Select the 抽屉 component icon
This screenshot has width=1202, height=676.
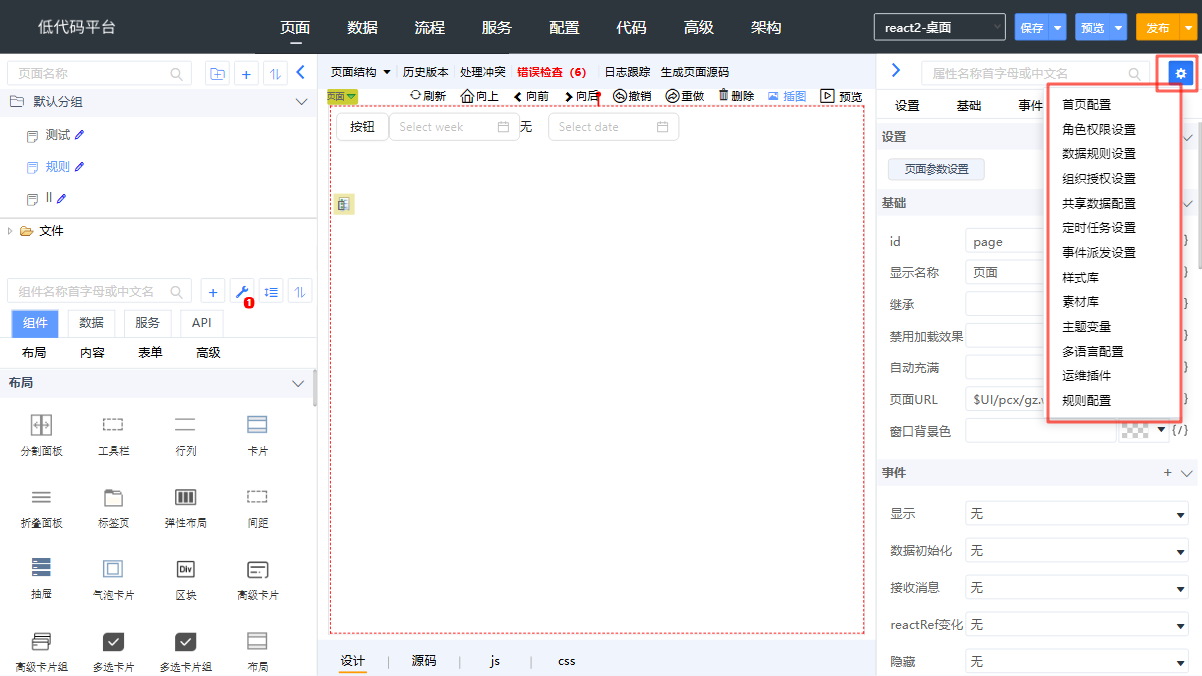(x=41, y=568)
